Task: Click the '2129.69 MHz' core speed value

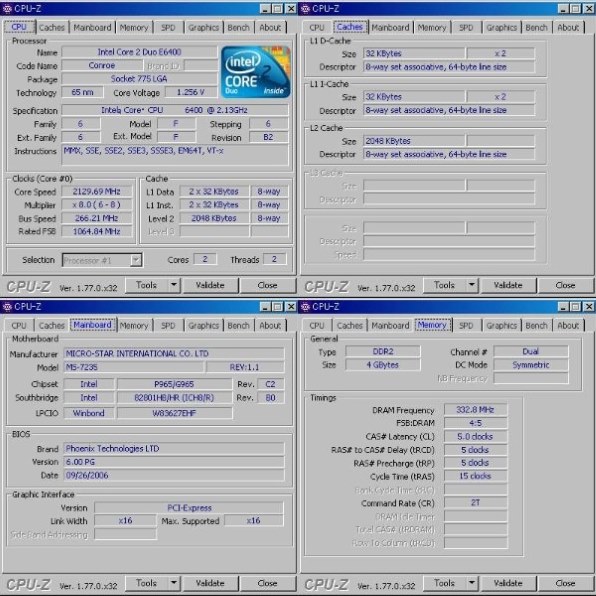Action: tap(97, 192)
